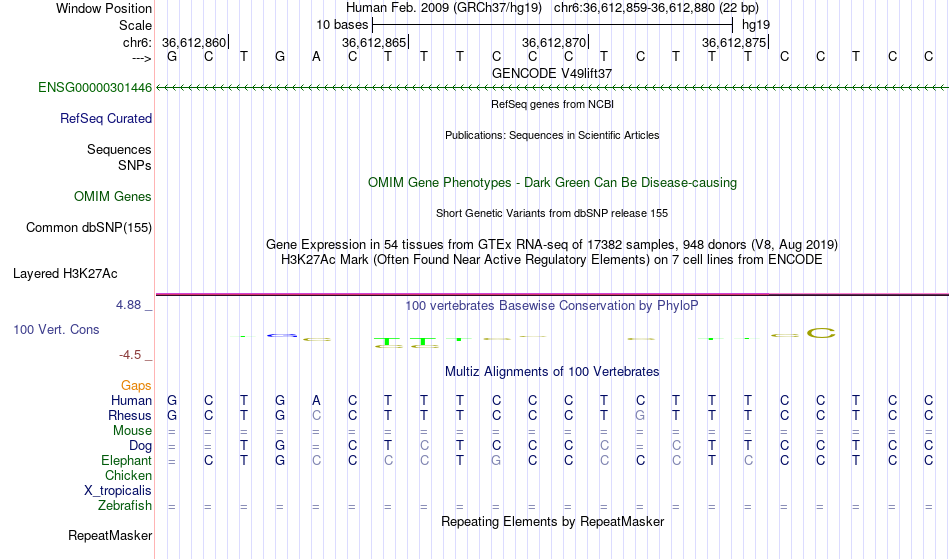This screenshot has height=559, width=950.
Task: Click the Dog species row label
Action: pyautogui.click(x=140, y=446)
